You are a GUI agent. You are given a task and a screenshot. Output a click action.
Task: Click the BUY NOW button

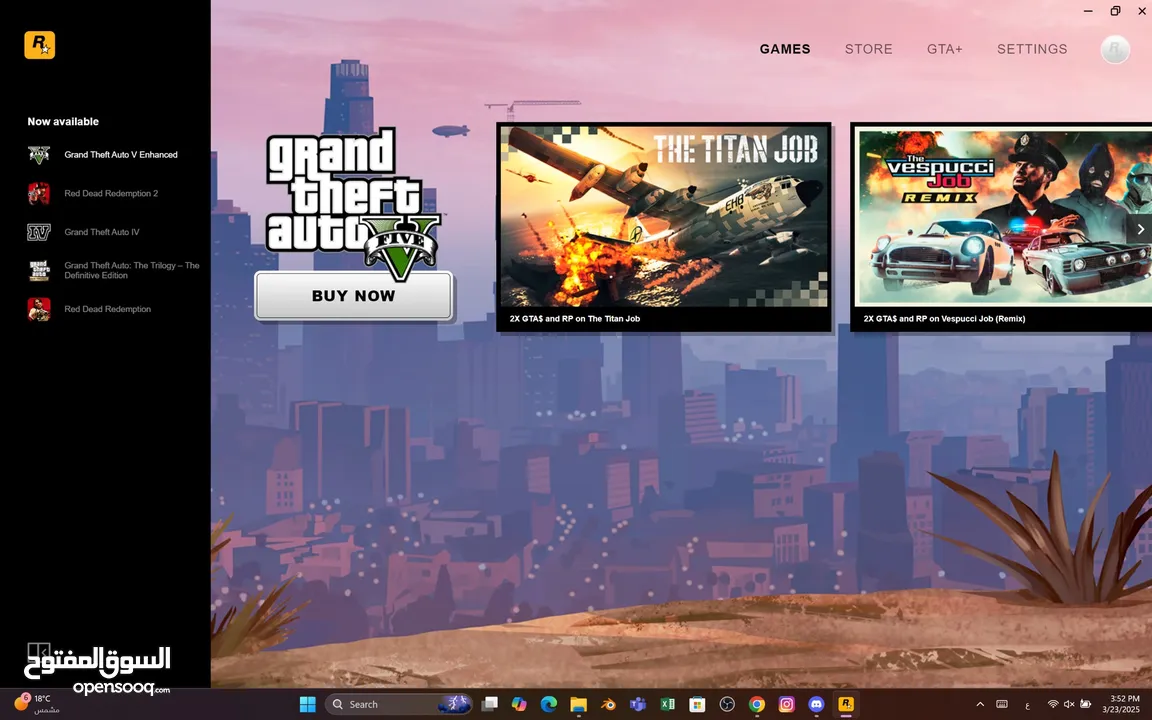point(353,295)
